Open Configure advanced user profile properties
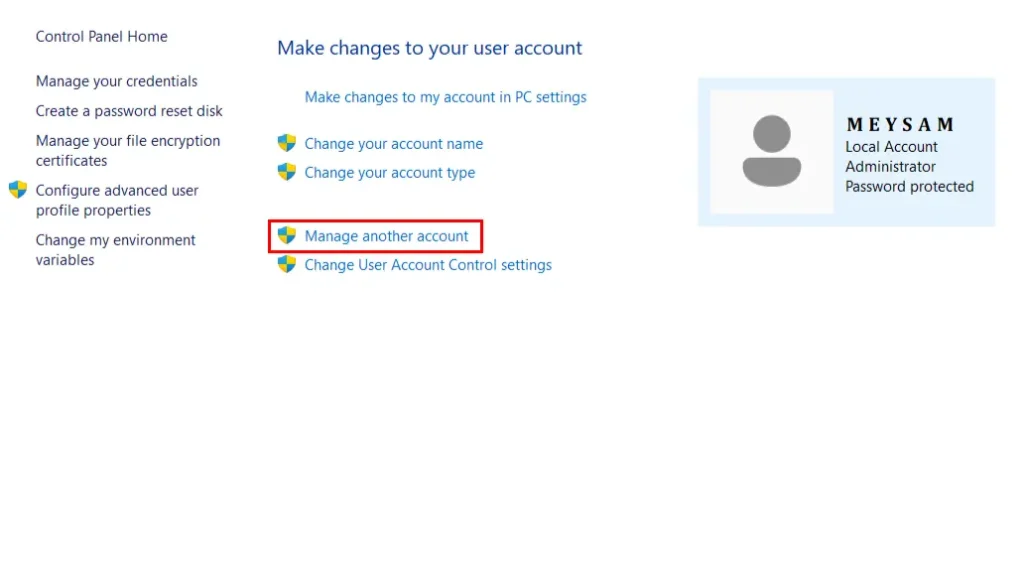This screenshot has height=576, width=1024. point(116,200)
